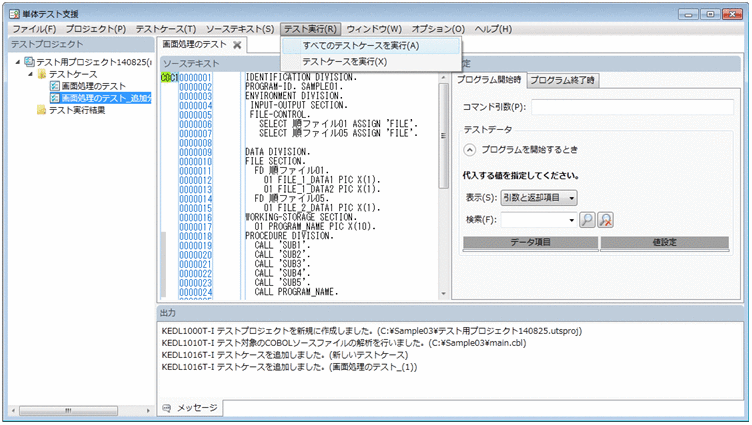
Task: Click the 検索(F) text input box
Action: (x=534, y=220)
